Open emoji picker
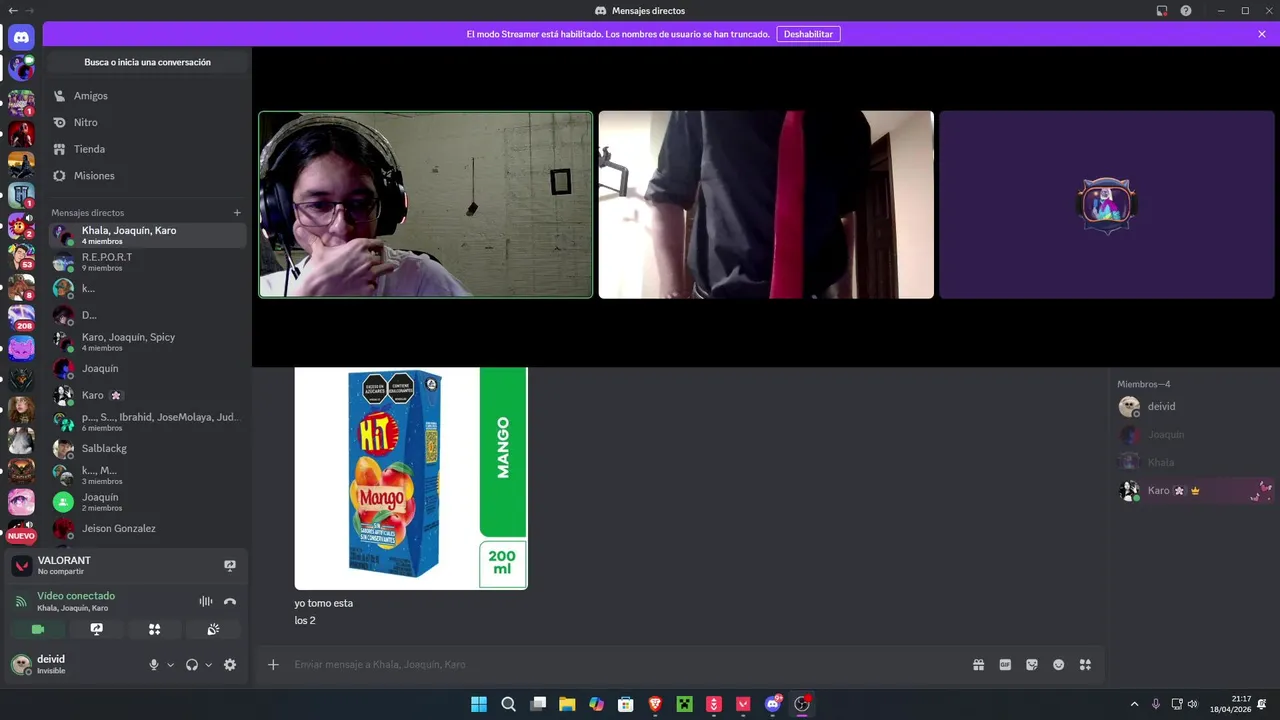Screen dimensions: 1280x720 1058,664
